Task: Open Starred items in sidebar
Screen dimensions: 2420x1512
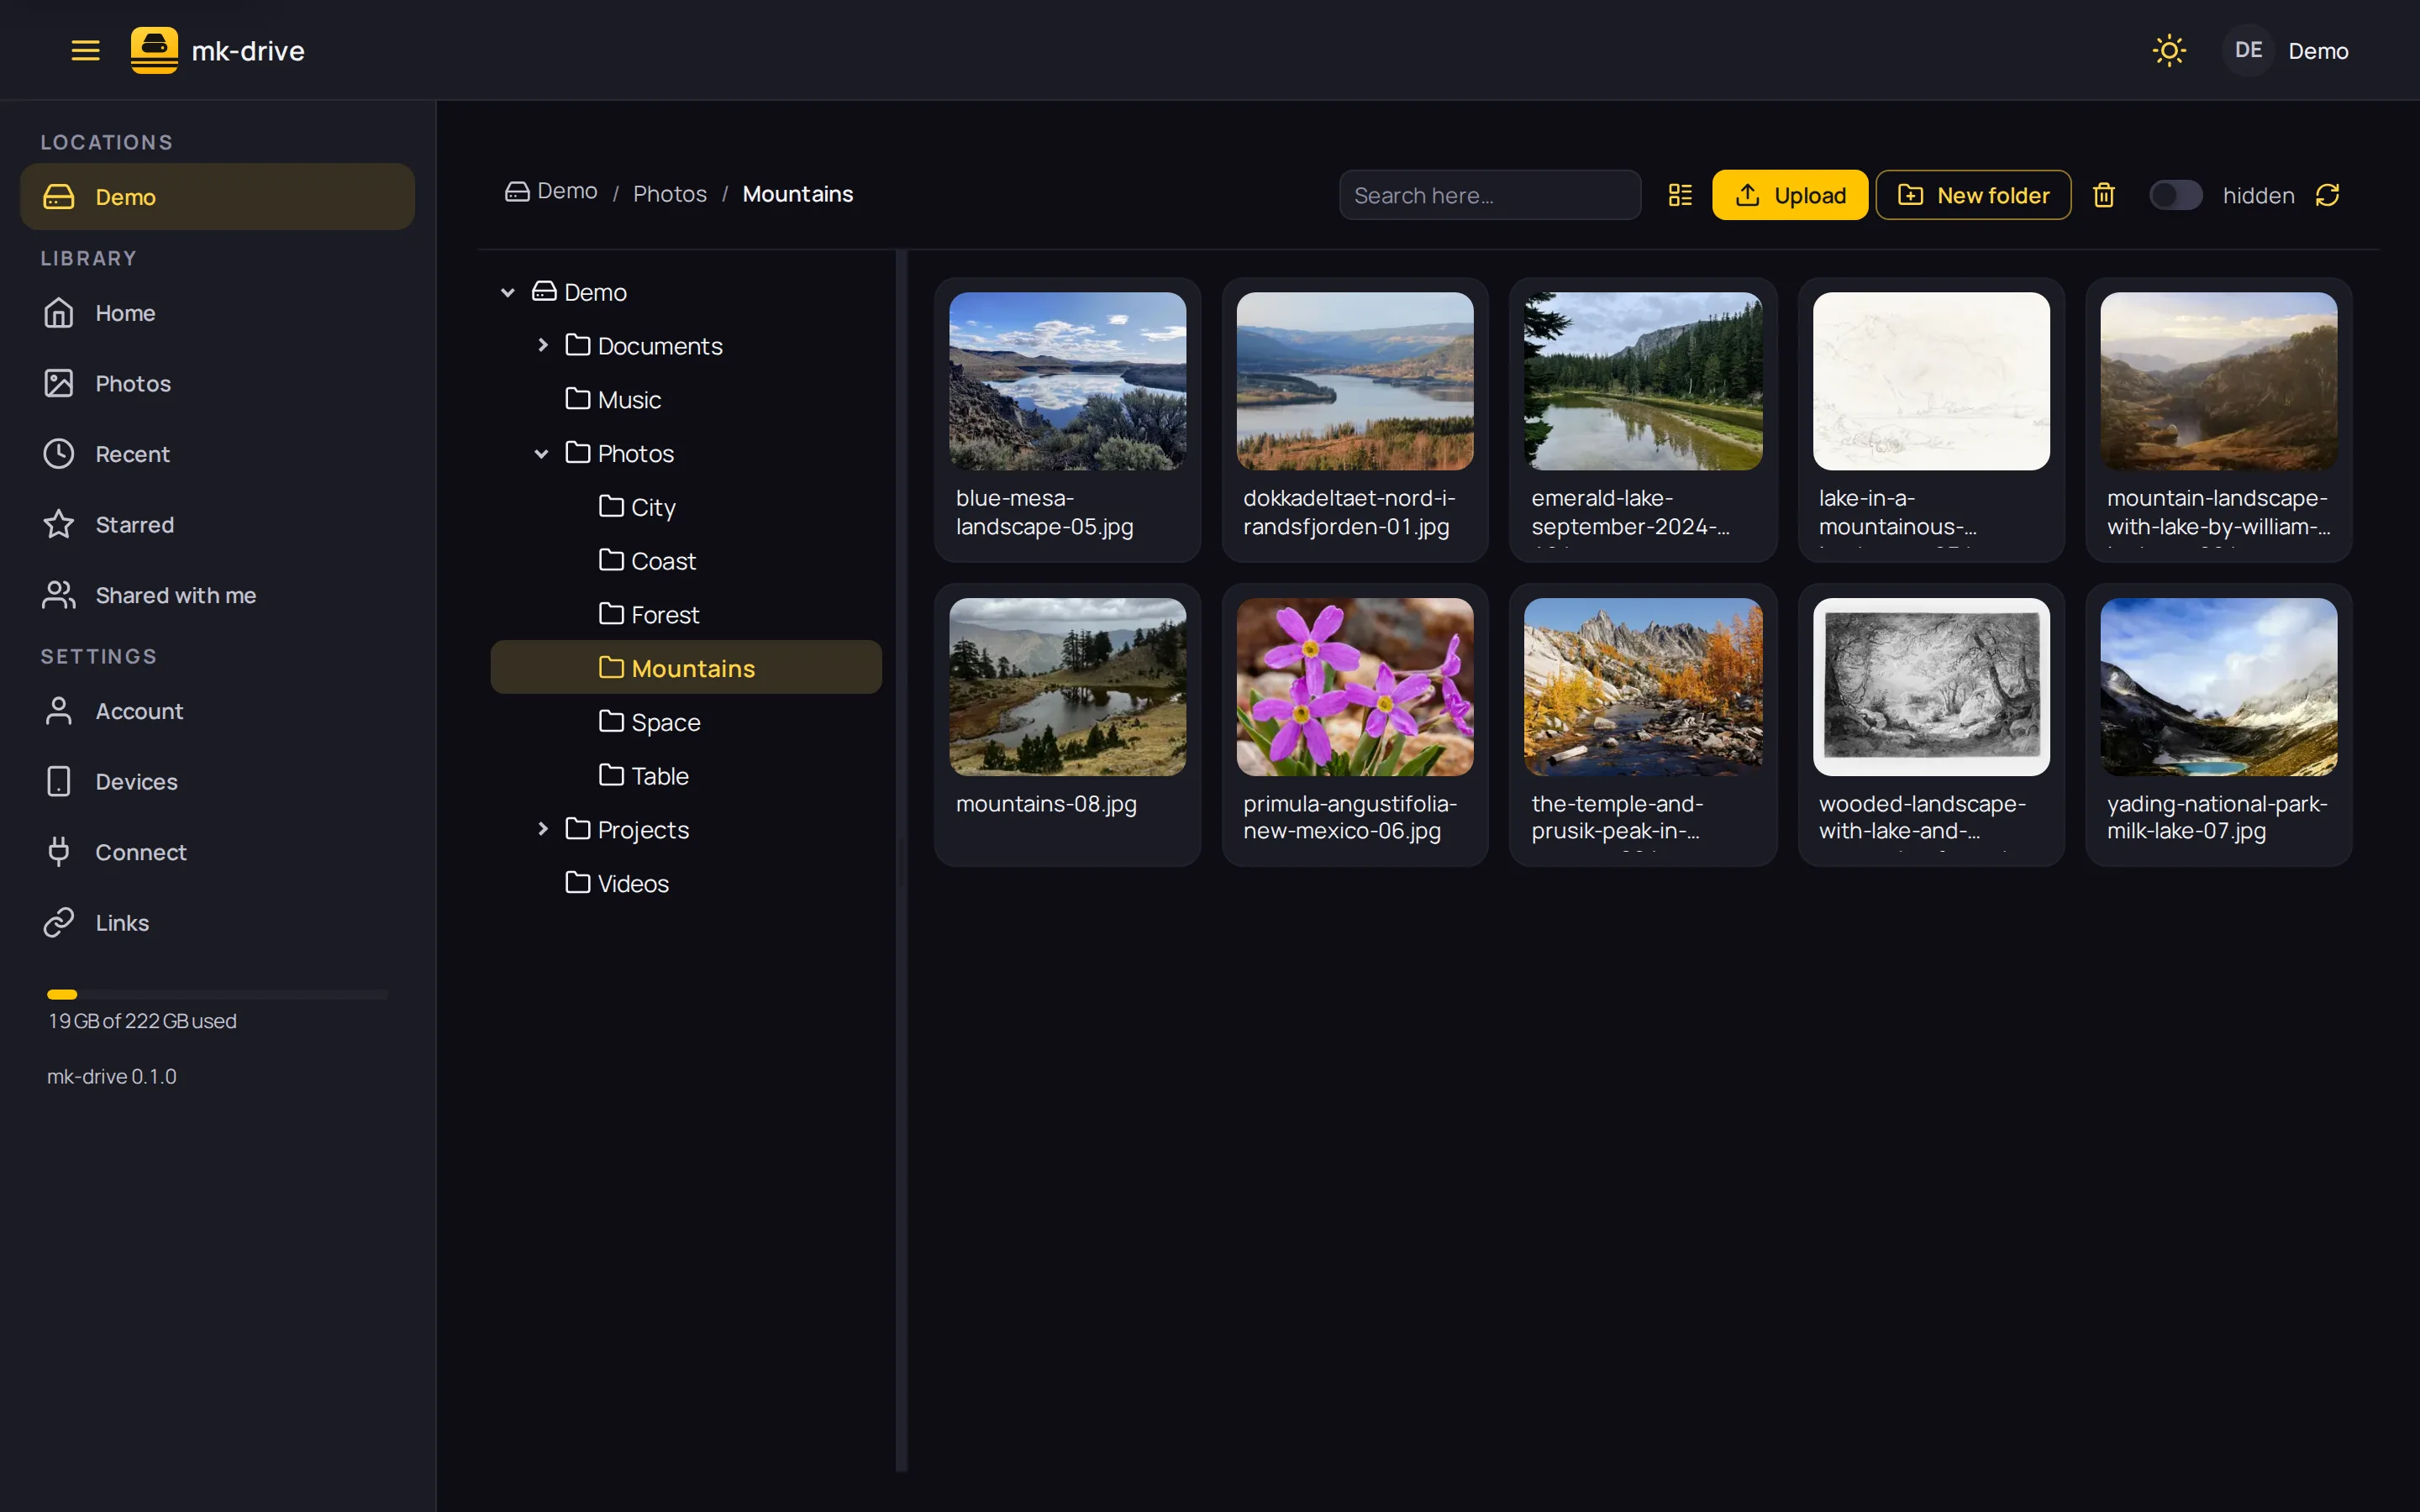Action: click(217, 524)
